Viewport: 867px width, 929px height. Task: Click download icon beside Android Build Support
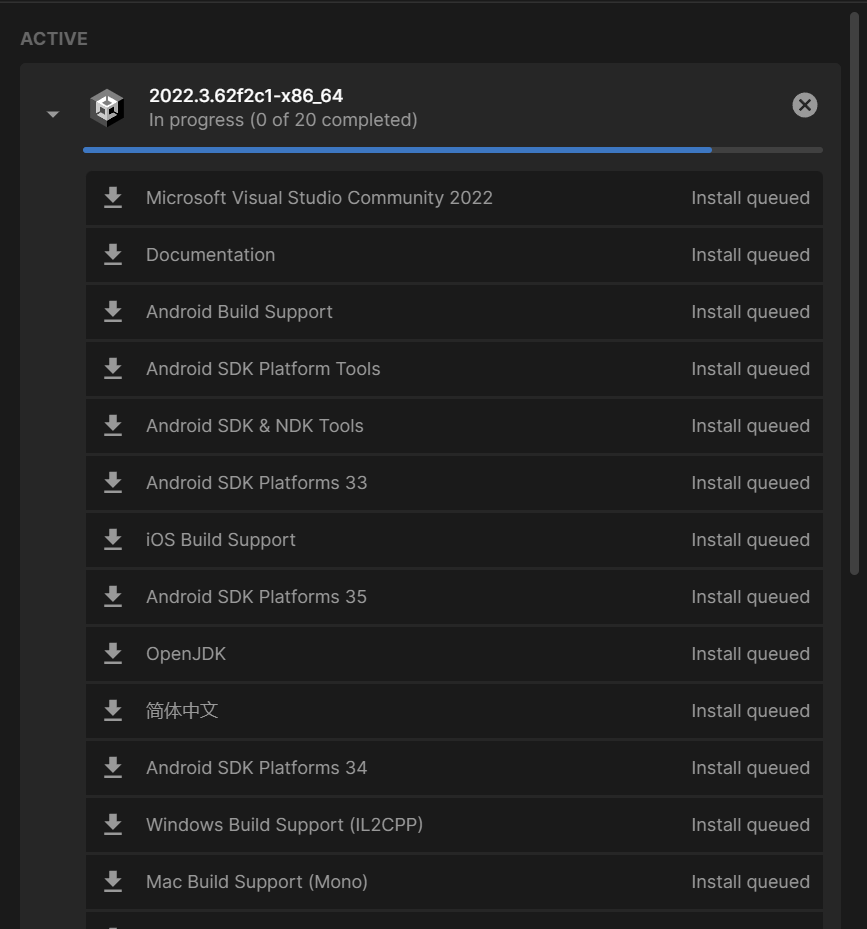point(113,312)
